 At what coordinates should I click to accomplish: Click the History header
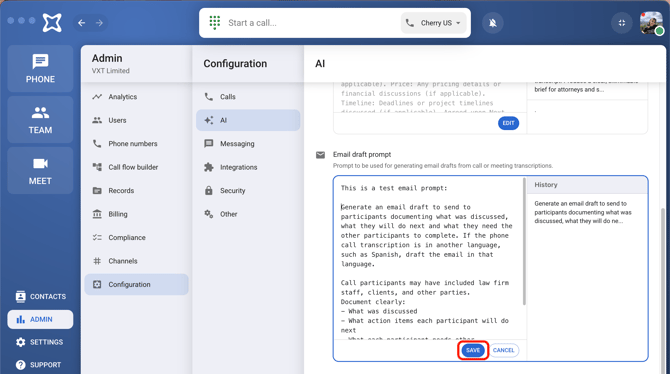tap(587, 185)
